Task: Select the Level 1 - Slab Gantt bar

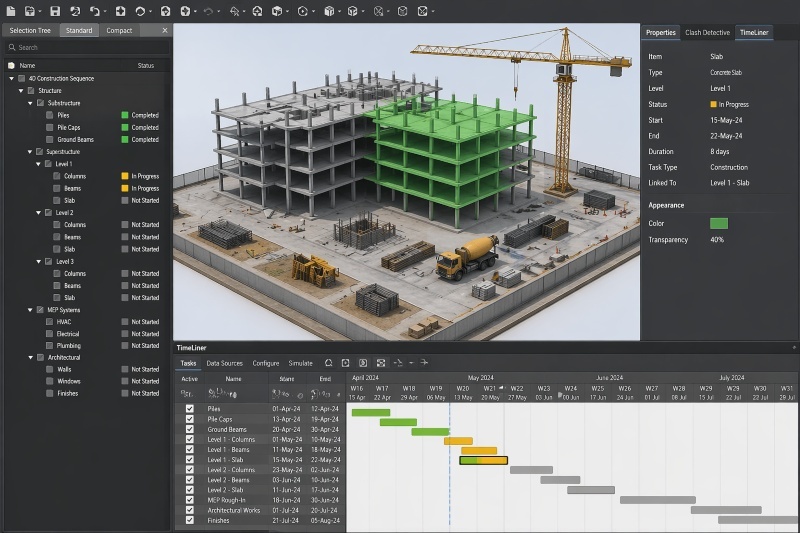Action: point(483,460)
